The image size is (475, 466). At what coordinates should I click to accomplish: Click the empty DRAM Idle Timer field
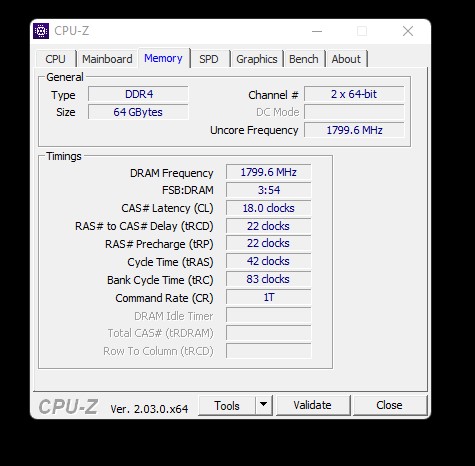tap(269, 315)
